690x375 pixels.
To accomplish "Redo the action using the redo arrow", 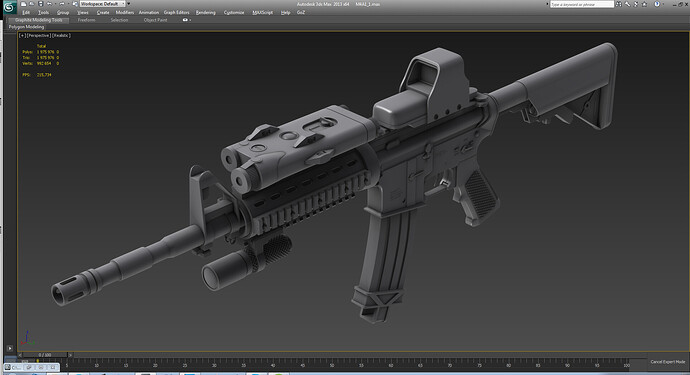I will 62,4.
